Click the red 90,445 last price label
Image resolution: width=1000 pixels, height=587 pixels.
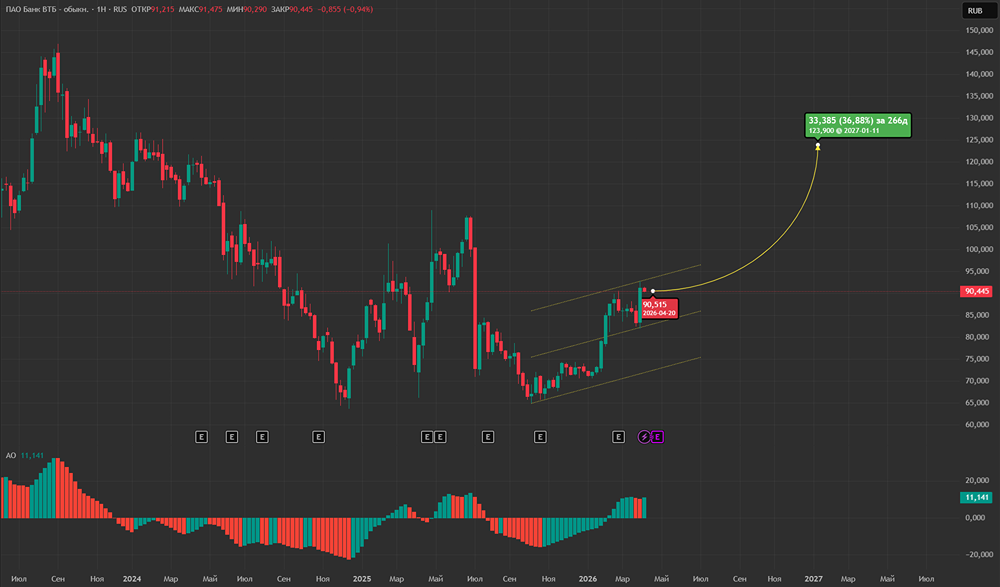[976, 291]
